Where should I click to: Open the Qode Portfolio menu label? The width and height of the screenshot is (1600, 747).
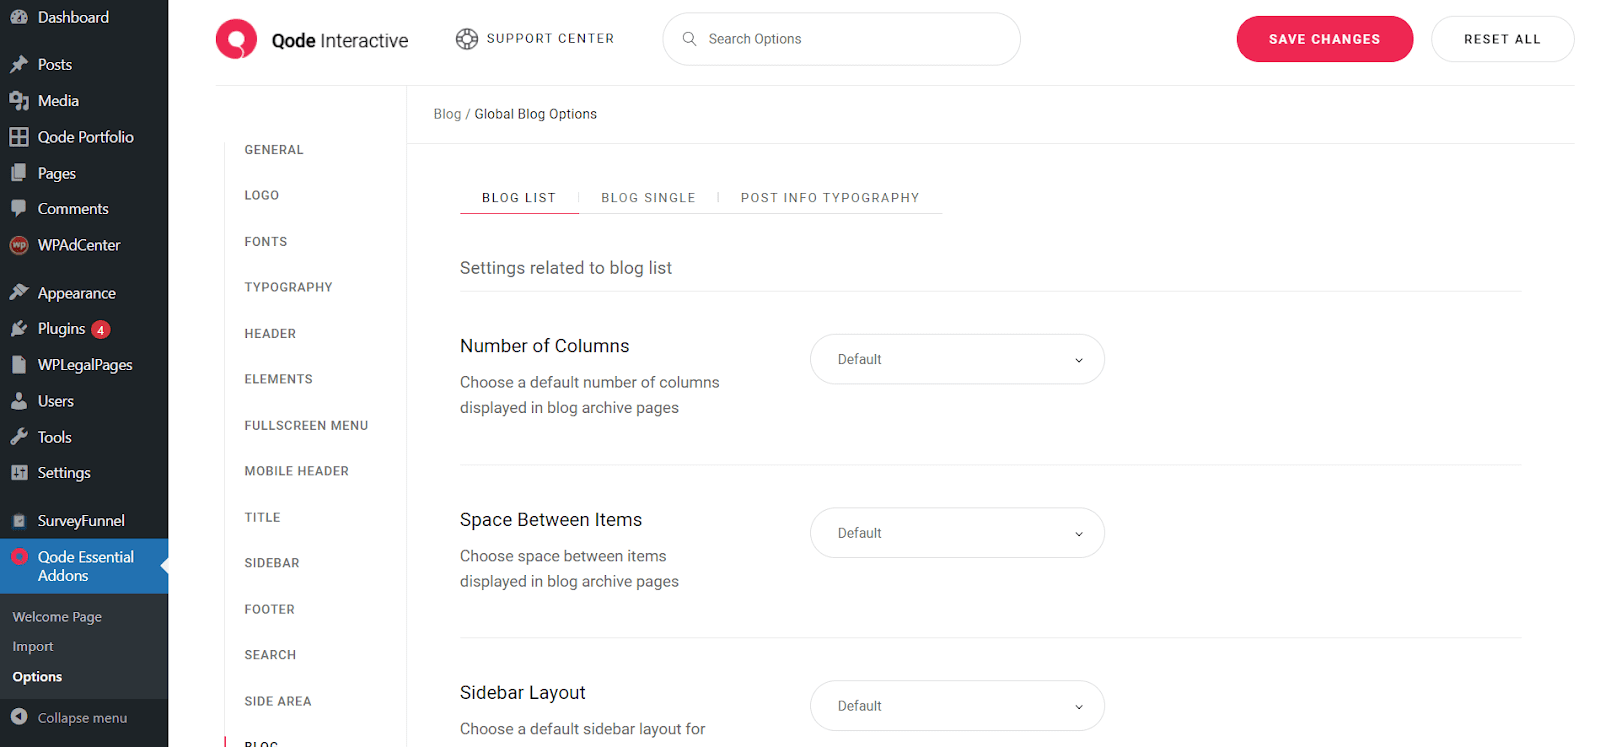(x=86, y=137)
